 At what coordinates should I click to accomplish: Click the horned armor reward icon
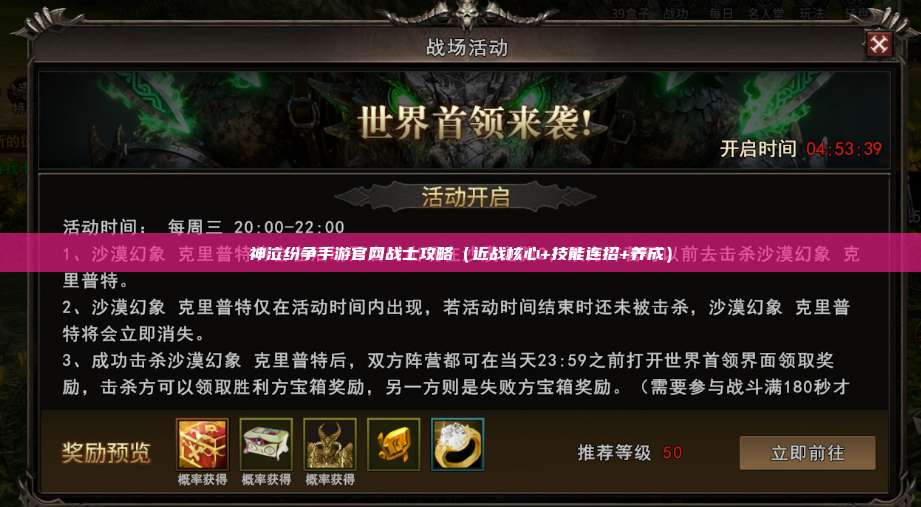[330, 444]
